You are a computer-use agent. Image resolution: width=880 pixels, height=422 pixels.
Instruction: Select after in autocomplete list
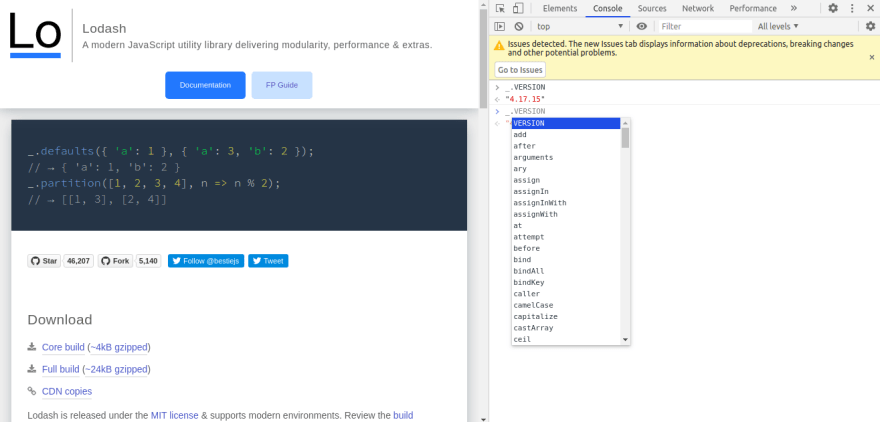[566, 146]
